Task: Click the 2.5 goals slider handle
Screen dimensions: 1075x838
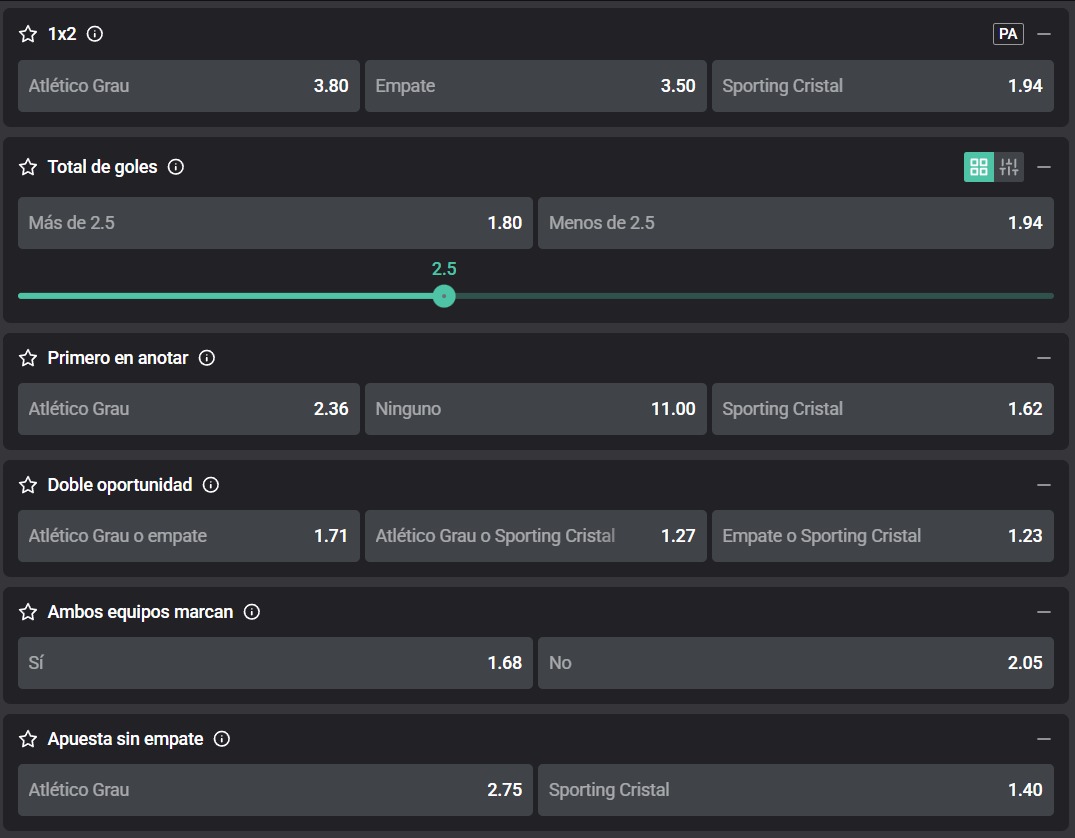Action: coord(444,296)
